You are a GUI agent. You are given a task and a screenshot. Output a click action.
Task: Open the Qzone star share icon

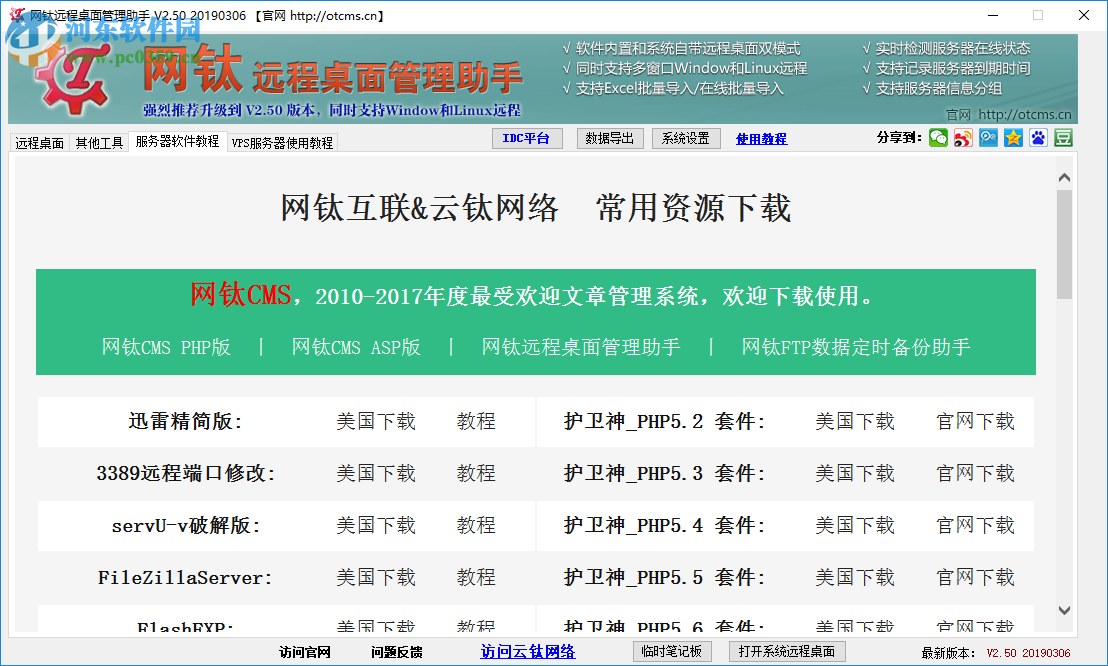(1013, 137)
